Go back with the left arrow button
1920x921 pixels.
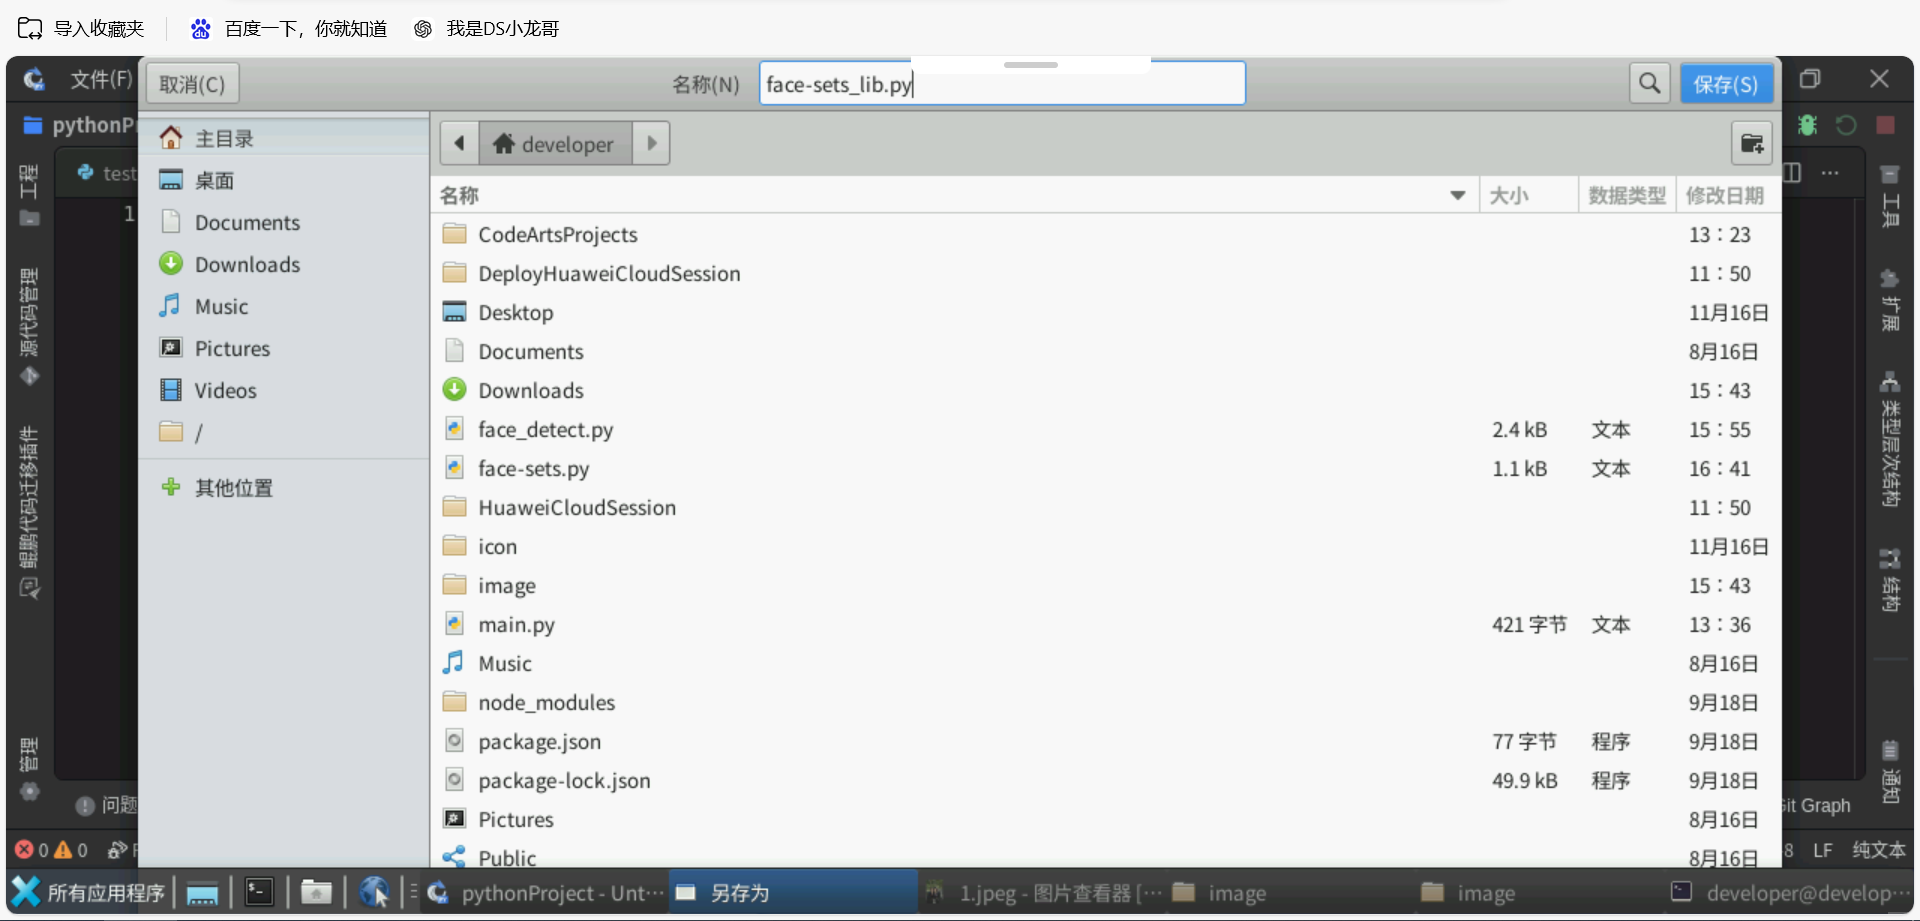[459, 144]
